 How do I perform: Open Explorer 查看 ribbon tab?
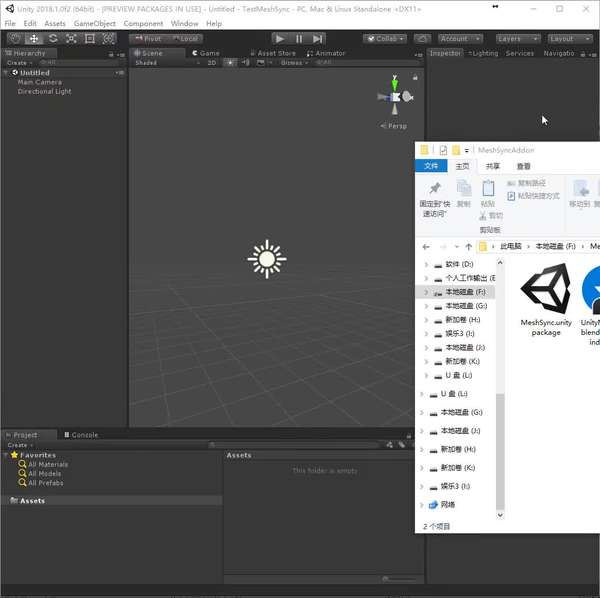523,166
